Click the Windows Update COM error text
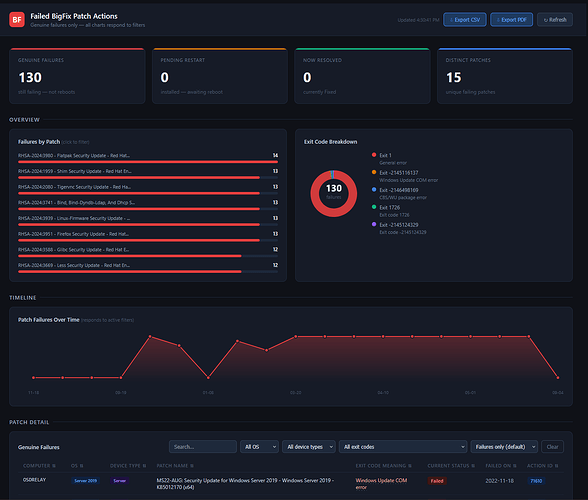The image size is (588, 500). (x=381, y=483)
